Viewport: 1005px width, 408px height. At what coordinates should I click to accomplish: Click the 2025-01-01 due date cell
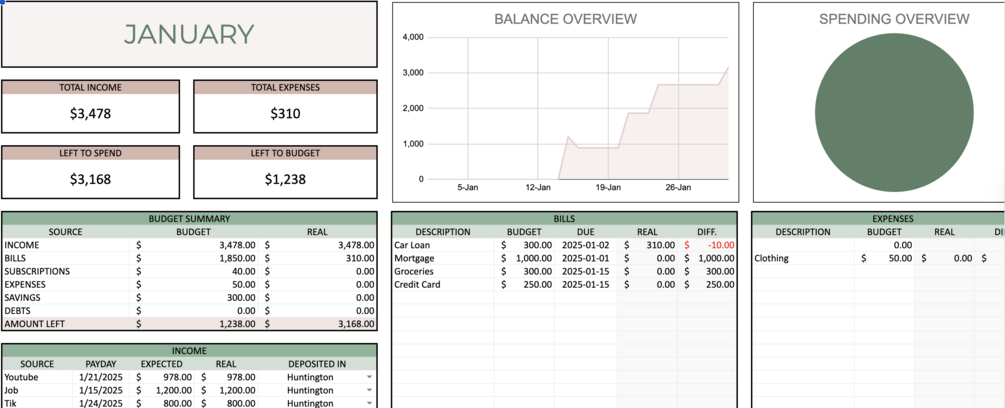pyautogui.click(x=585, y=258)
